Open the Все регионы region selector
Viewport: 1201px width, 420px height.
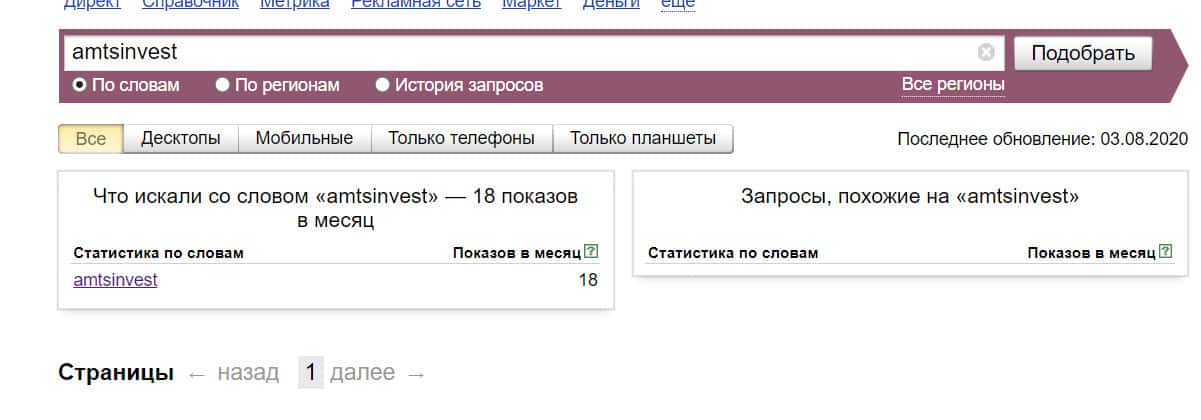pyautogui.click(x=953, y=85)
